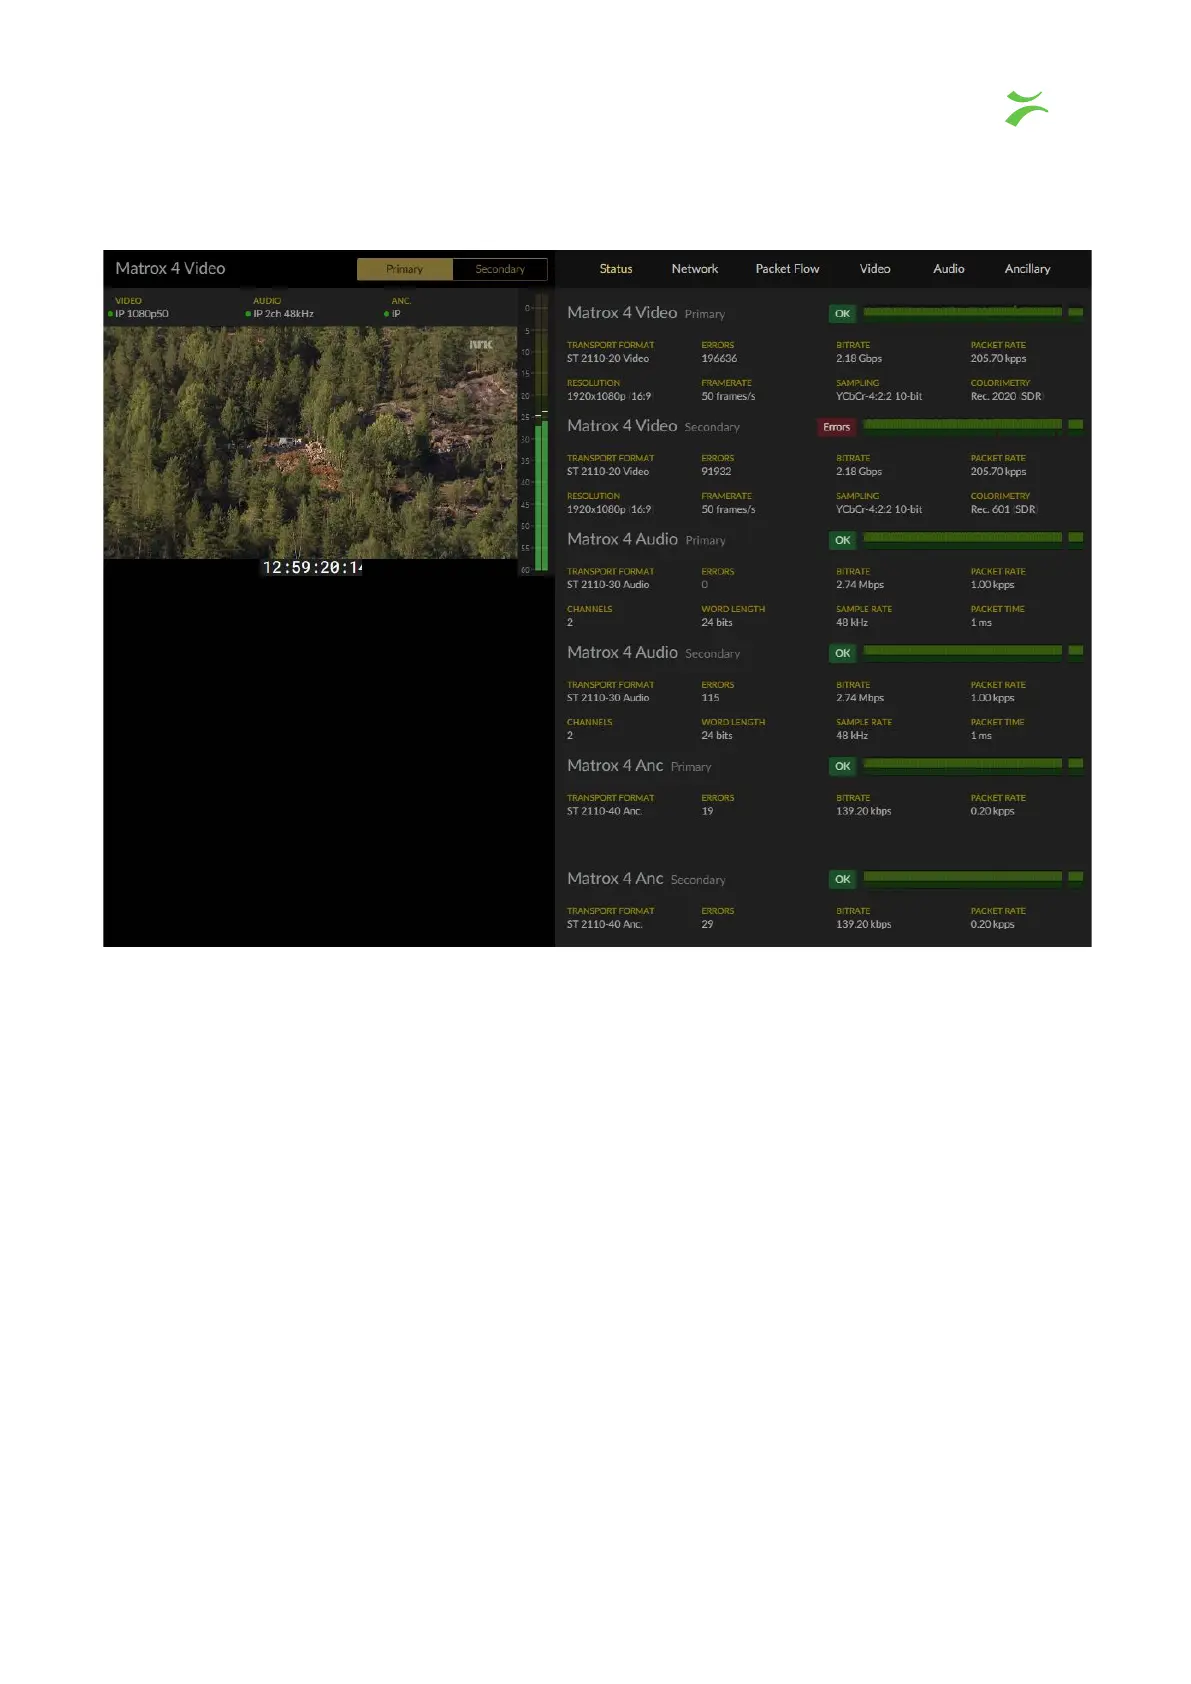The height and width of the screenshot is (1684, 1191).
Task: Select the Primary stream toggle
Action: pos(405,269)
